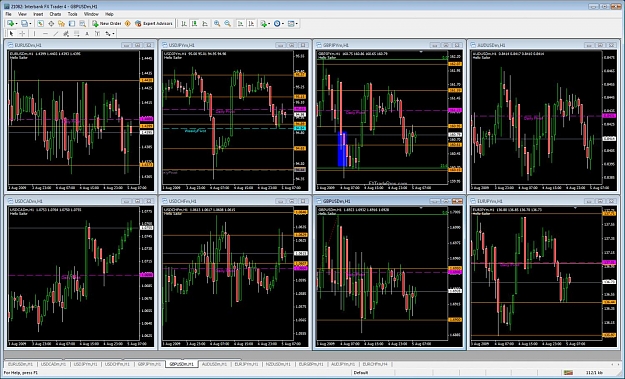Image resolution: width=625 pixels, height=379 pixels.
Task: Select the Vertical Line drawing tool
Action: pyautogui.click(x=34, y=34)
